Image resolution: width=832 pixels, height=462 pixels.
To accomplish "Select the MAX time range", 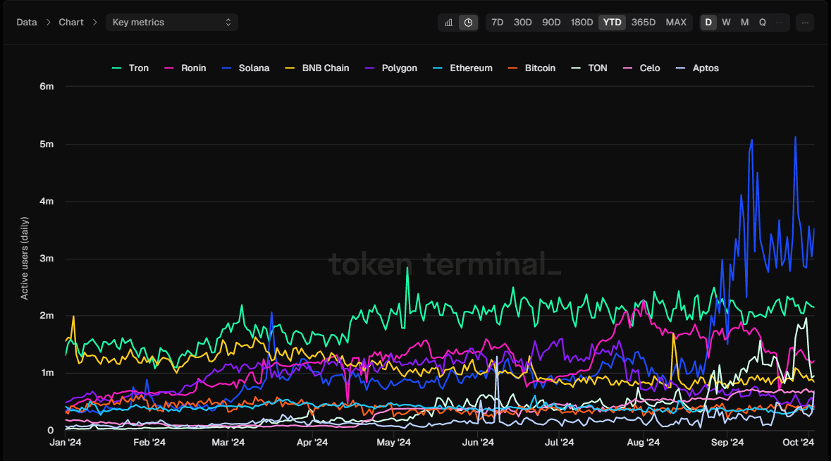I will coord(676,22).
